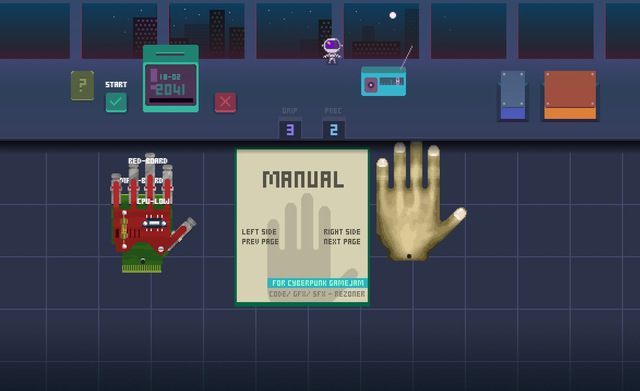Click the green connector base of robotic hand
The height and width of the screenshot is (391, 640).
pos(142,261)
